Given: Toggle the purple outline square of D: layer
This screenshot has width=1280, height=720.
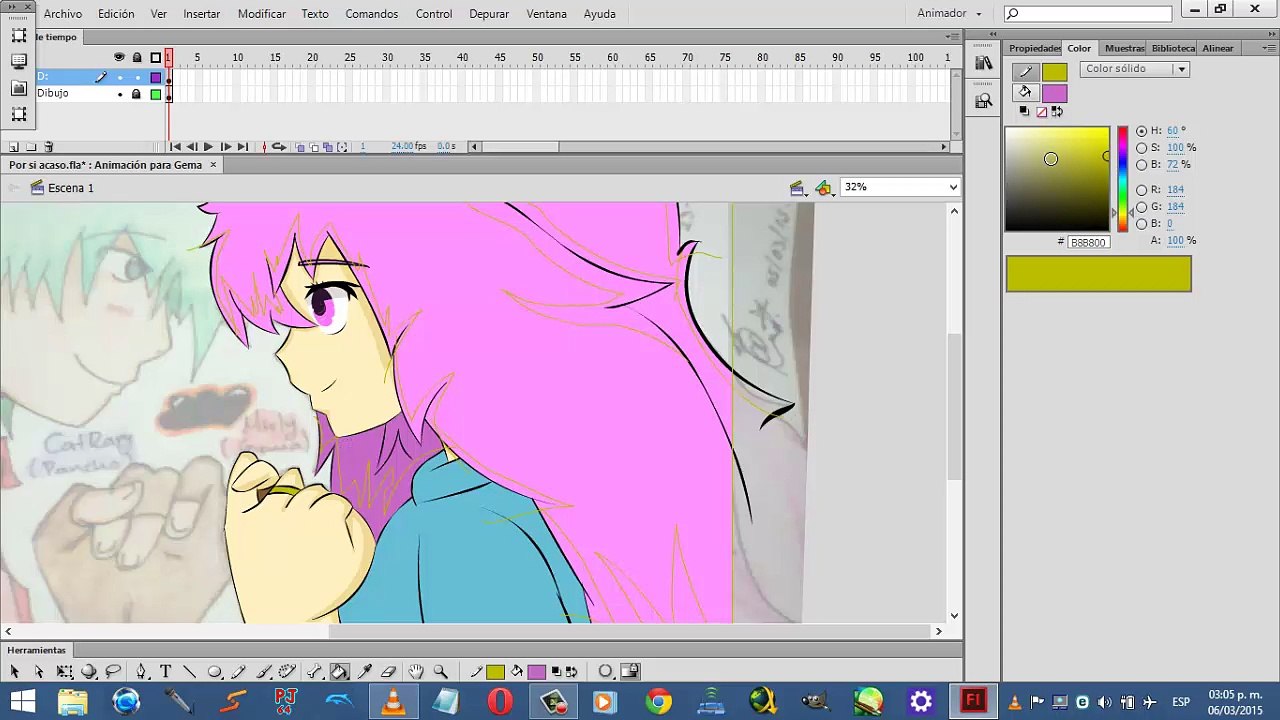Looking at the screenshot, I should 155,77.
